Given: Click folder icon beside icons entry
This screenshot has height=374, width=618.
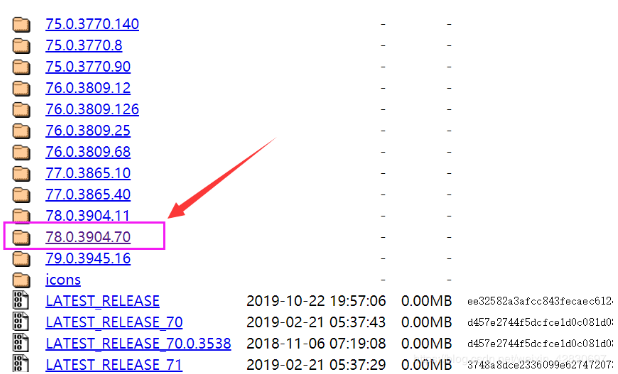Looking at the screenshot, I should pos(21,280).
